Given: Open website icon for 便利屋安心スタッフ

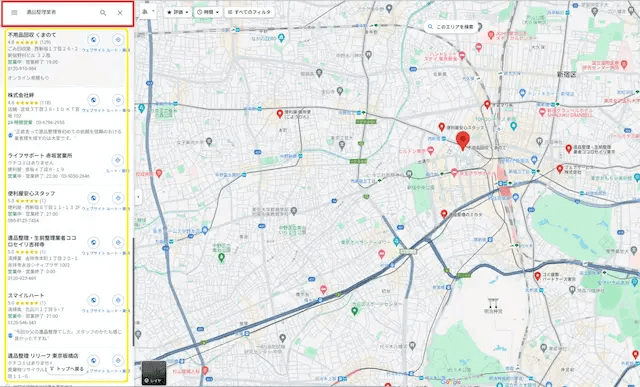Looking at the screenshot, I should pos(93,198).
